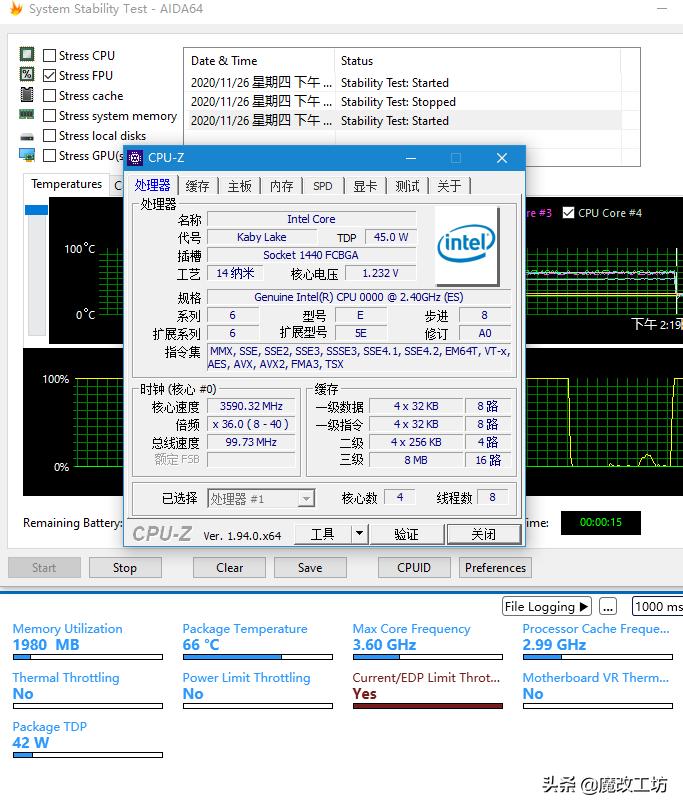The image size is (683, 809).
Task: Click the 倍频 x 36.0 multiplier field
Action: click(251, 424)
